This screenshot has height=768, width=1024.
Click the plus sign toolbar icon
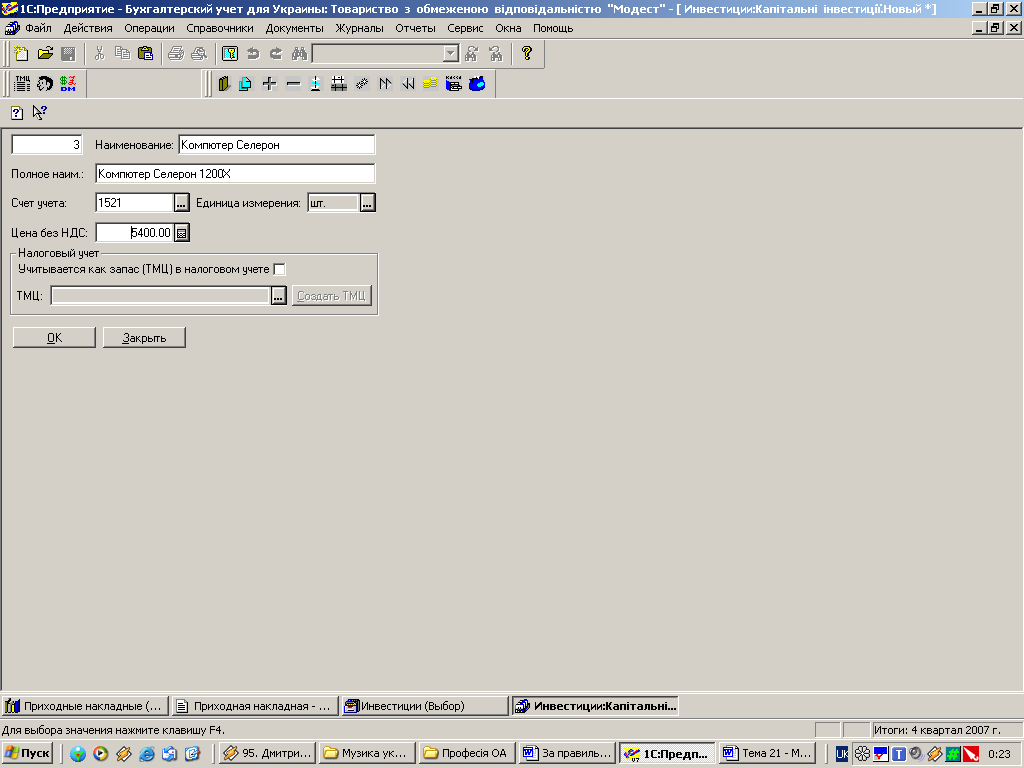269,84
